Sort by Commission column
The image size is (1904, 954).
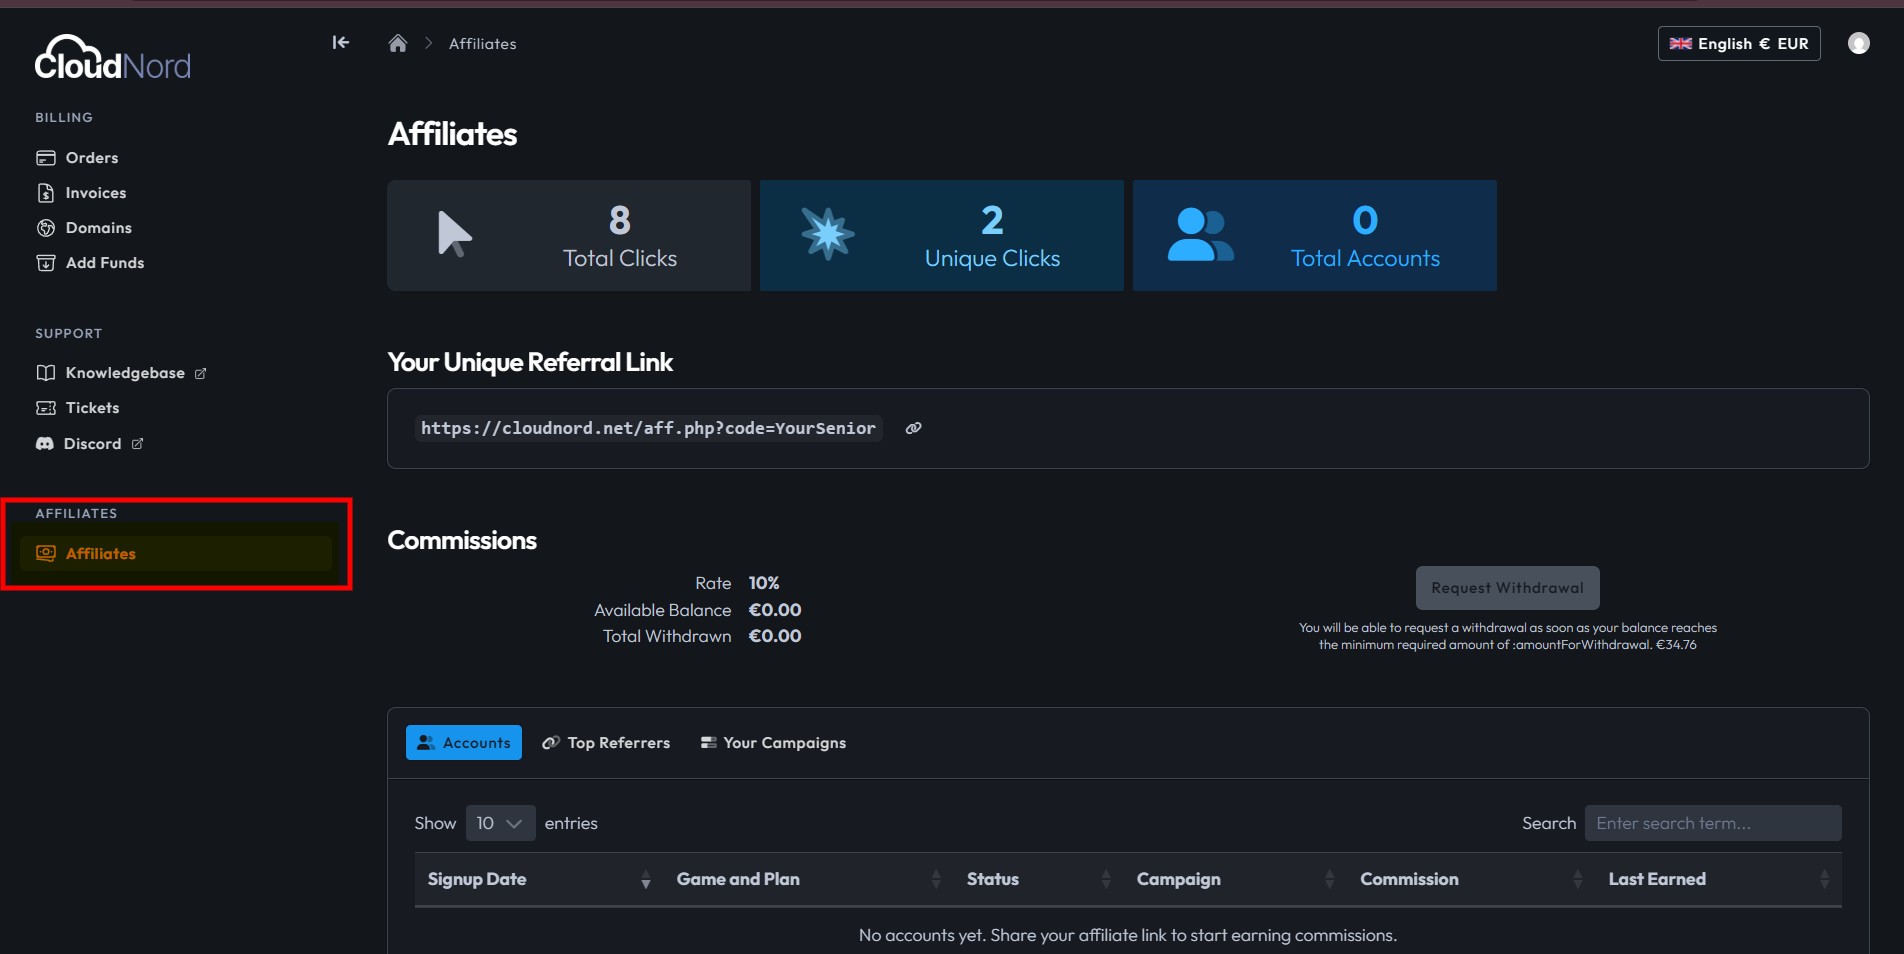[1471, 879]
